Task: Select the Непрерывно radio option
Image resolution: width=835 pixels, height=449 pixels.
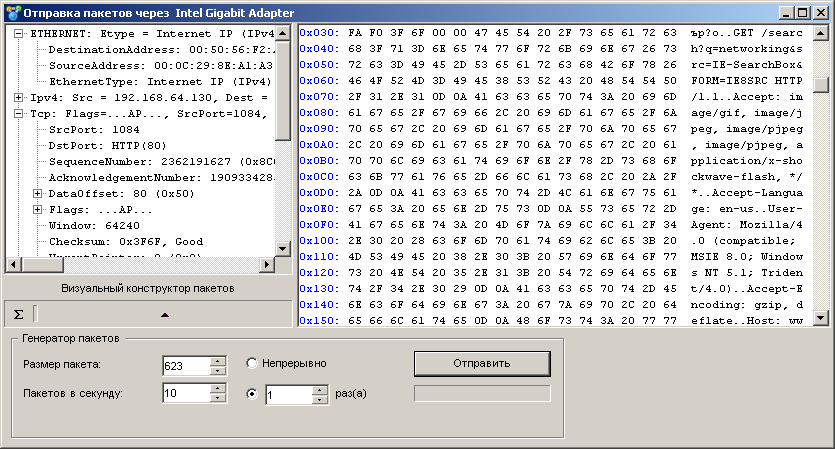Action: (x=251, y=363)
